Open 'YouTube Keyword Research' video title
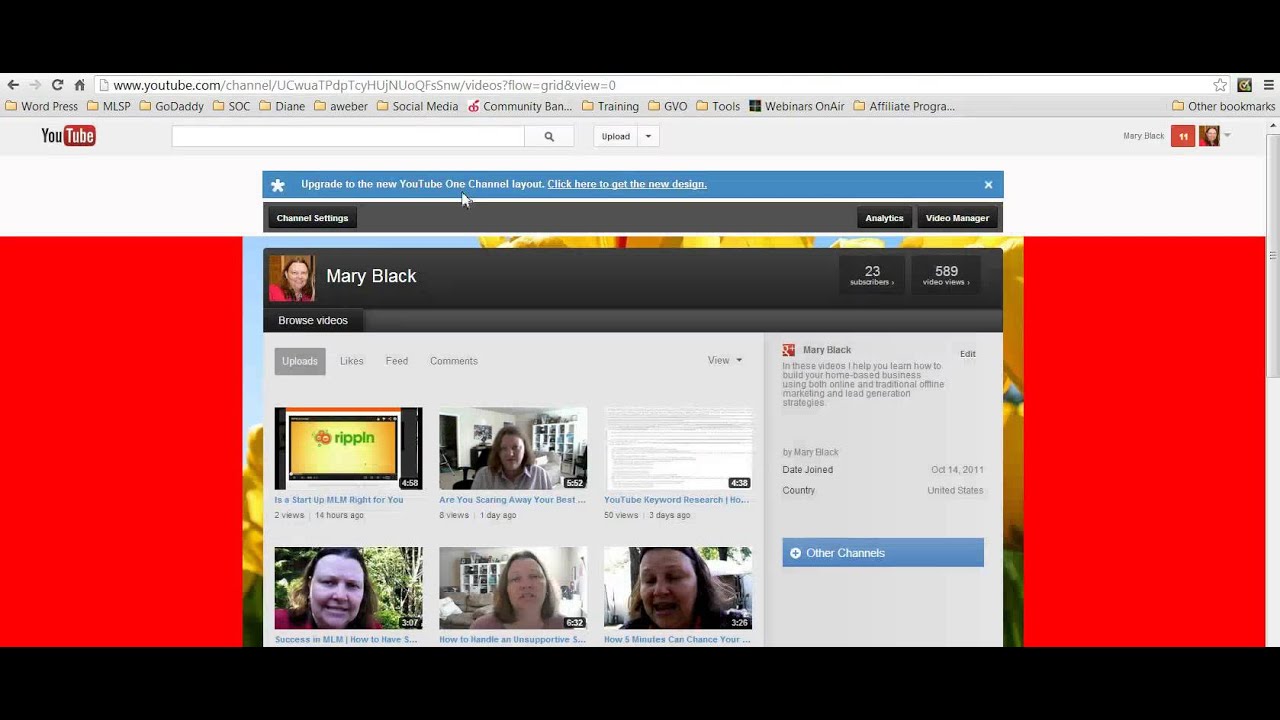1280x720 pixels. 676,500
